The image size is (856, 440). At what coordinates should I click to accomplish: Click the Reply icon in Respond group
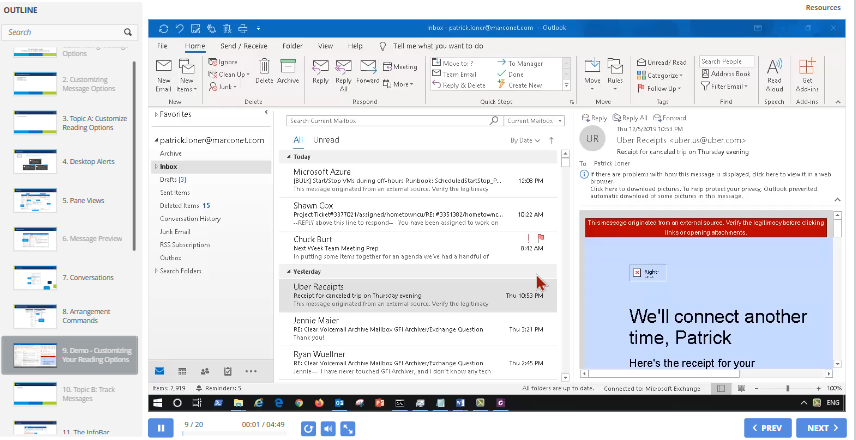(x=320, y=67)
